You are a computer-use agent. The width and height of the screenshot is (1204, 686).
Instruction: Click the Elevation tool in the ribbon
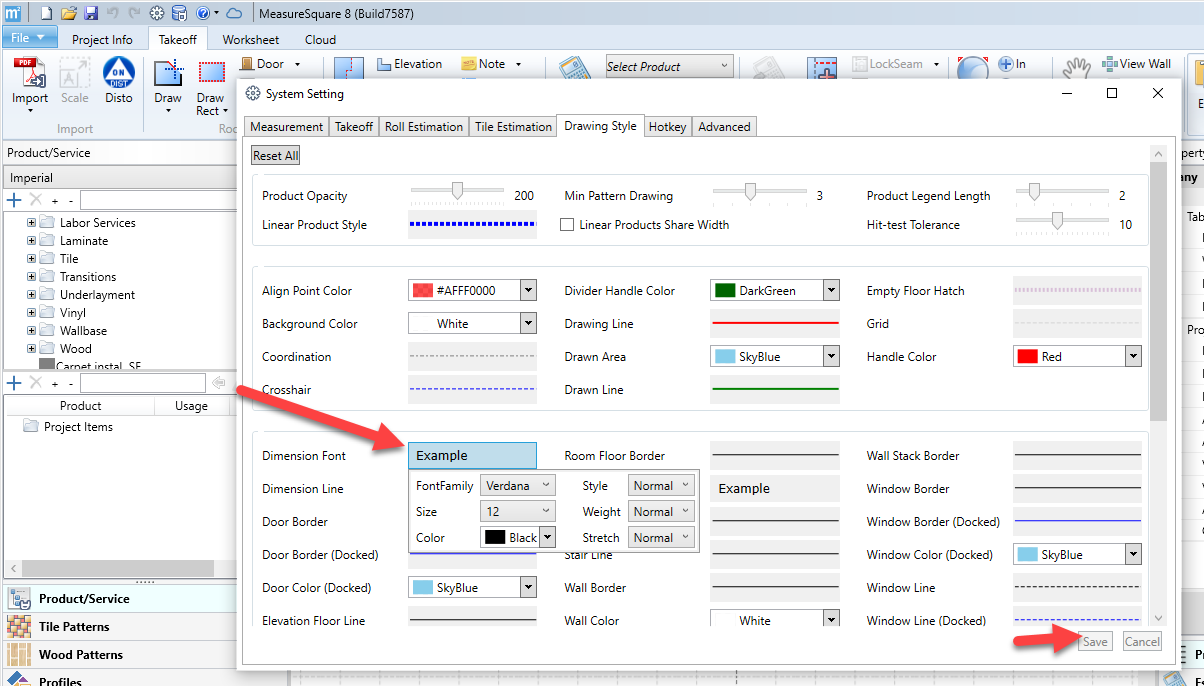pyautogui.click(x=410, y=64)
